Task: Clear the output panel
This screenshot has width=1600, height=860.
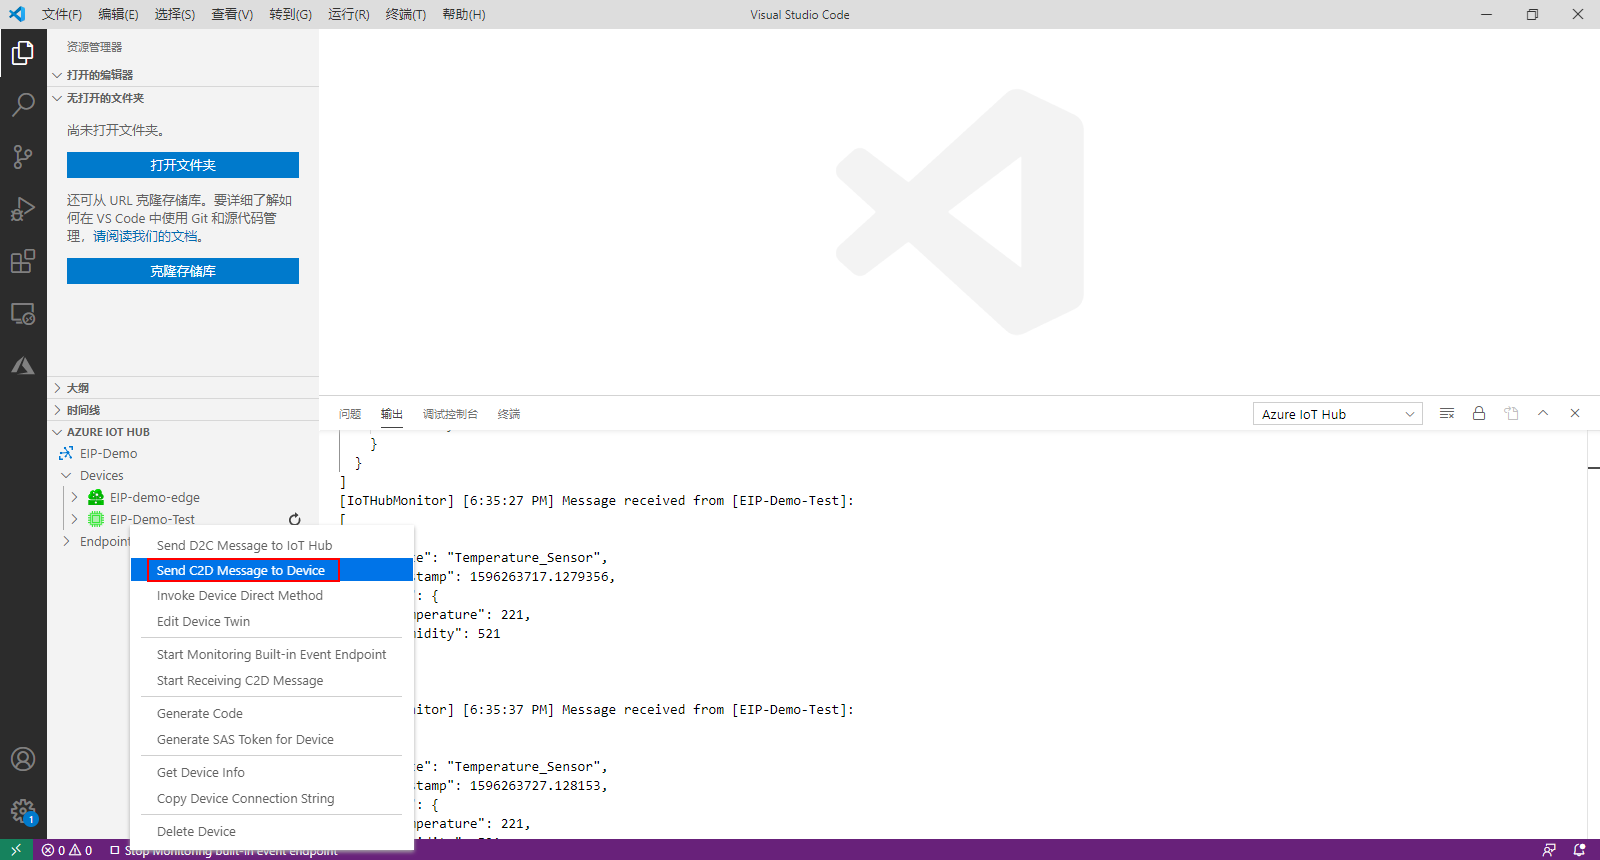Action: click(x=1447, y=413)
